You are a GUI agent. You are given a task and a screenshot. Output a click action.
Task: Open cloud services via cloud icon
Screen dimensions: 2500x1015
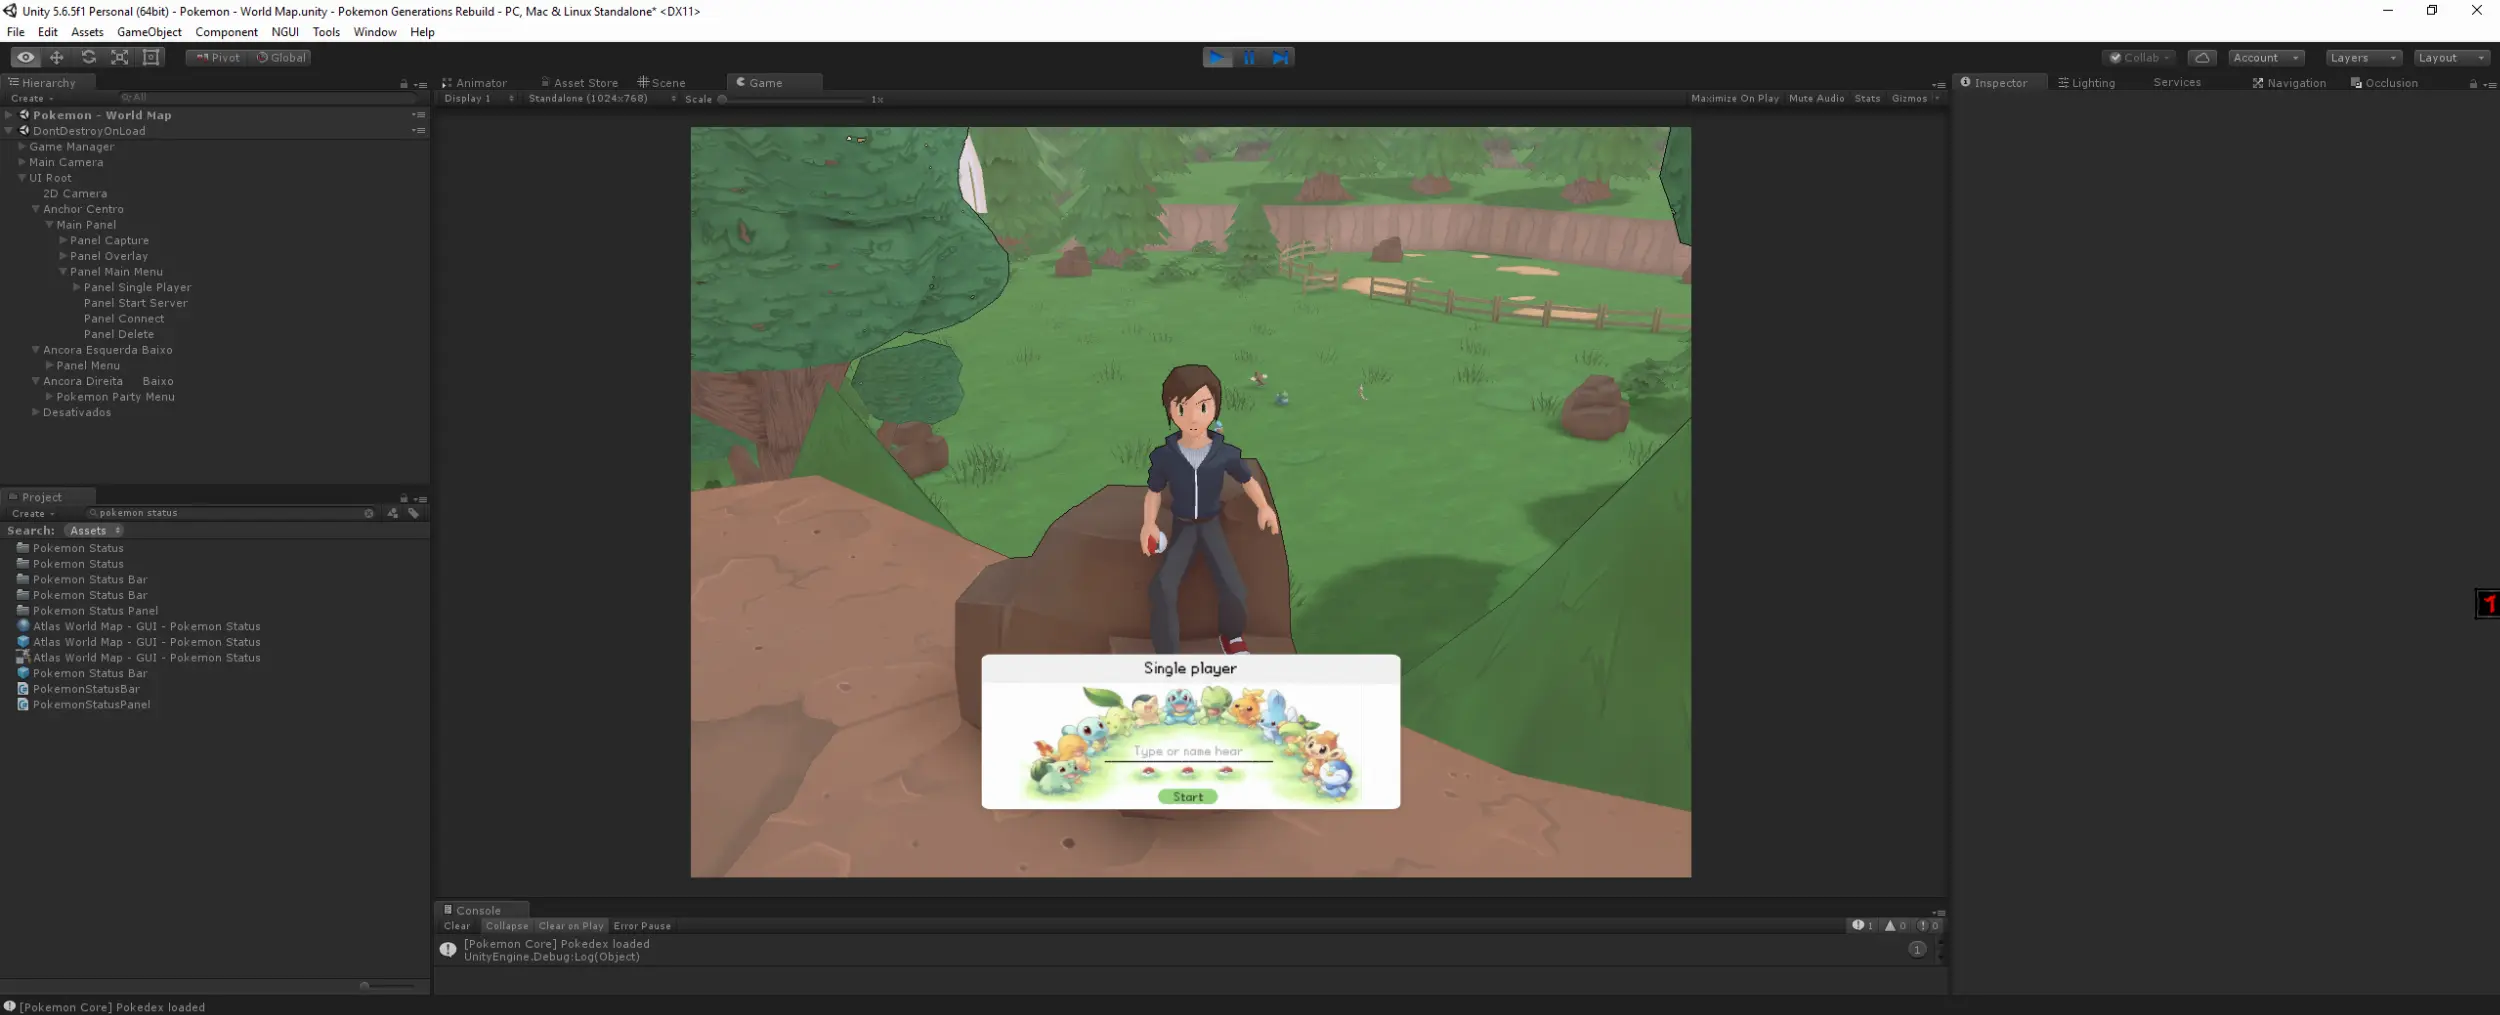point(2202,58)
